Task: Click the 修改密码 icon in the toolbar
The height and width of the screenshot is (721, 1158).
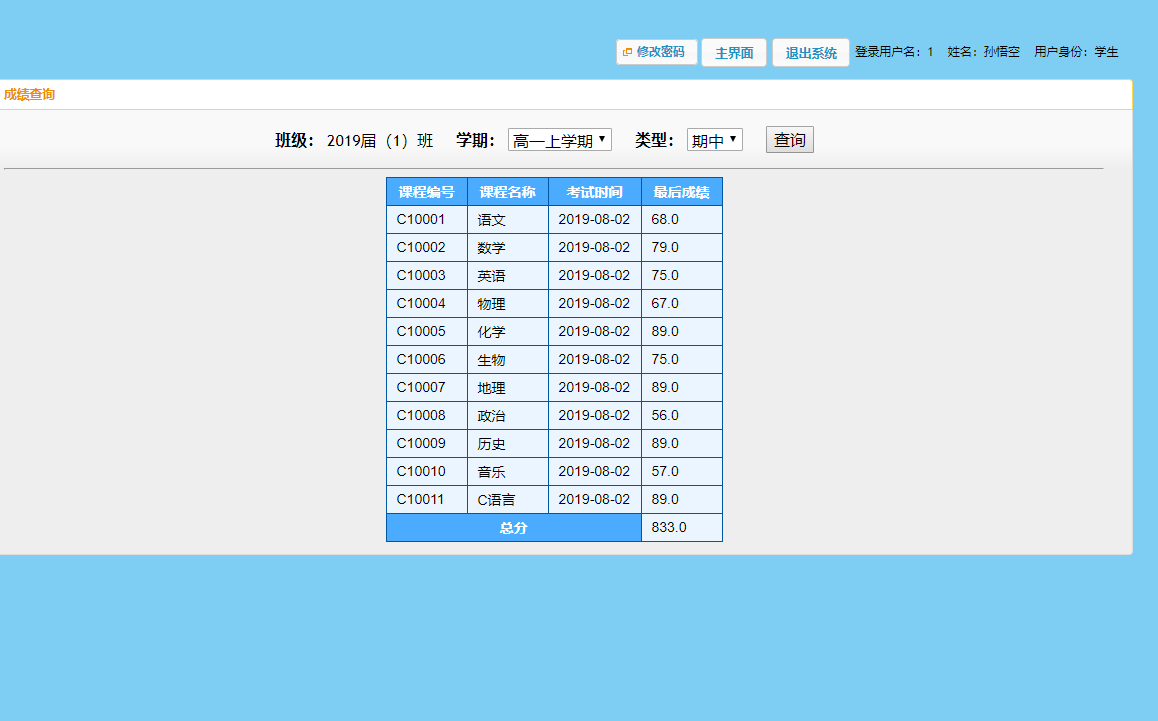Action: pos(626,51)
